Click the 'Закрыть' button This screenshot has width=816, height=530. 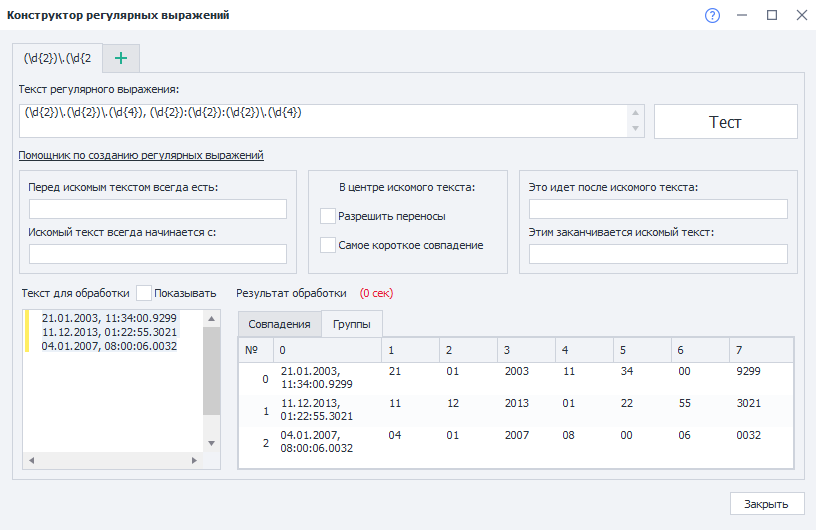click(x=766, y=504)
